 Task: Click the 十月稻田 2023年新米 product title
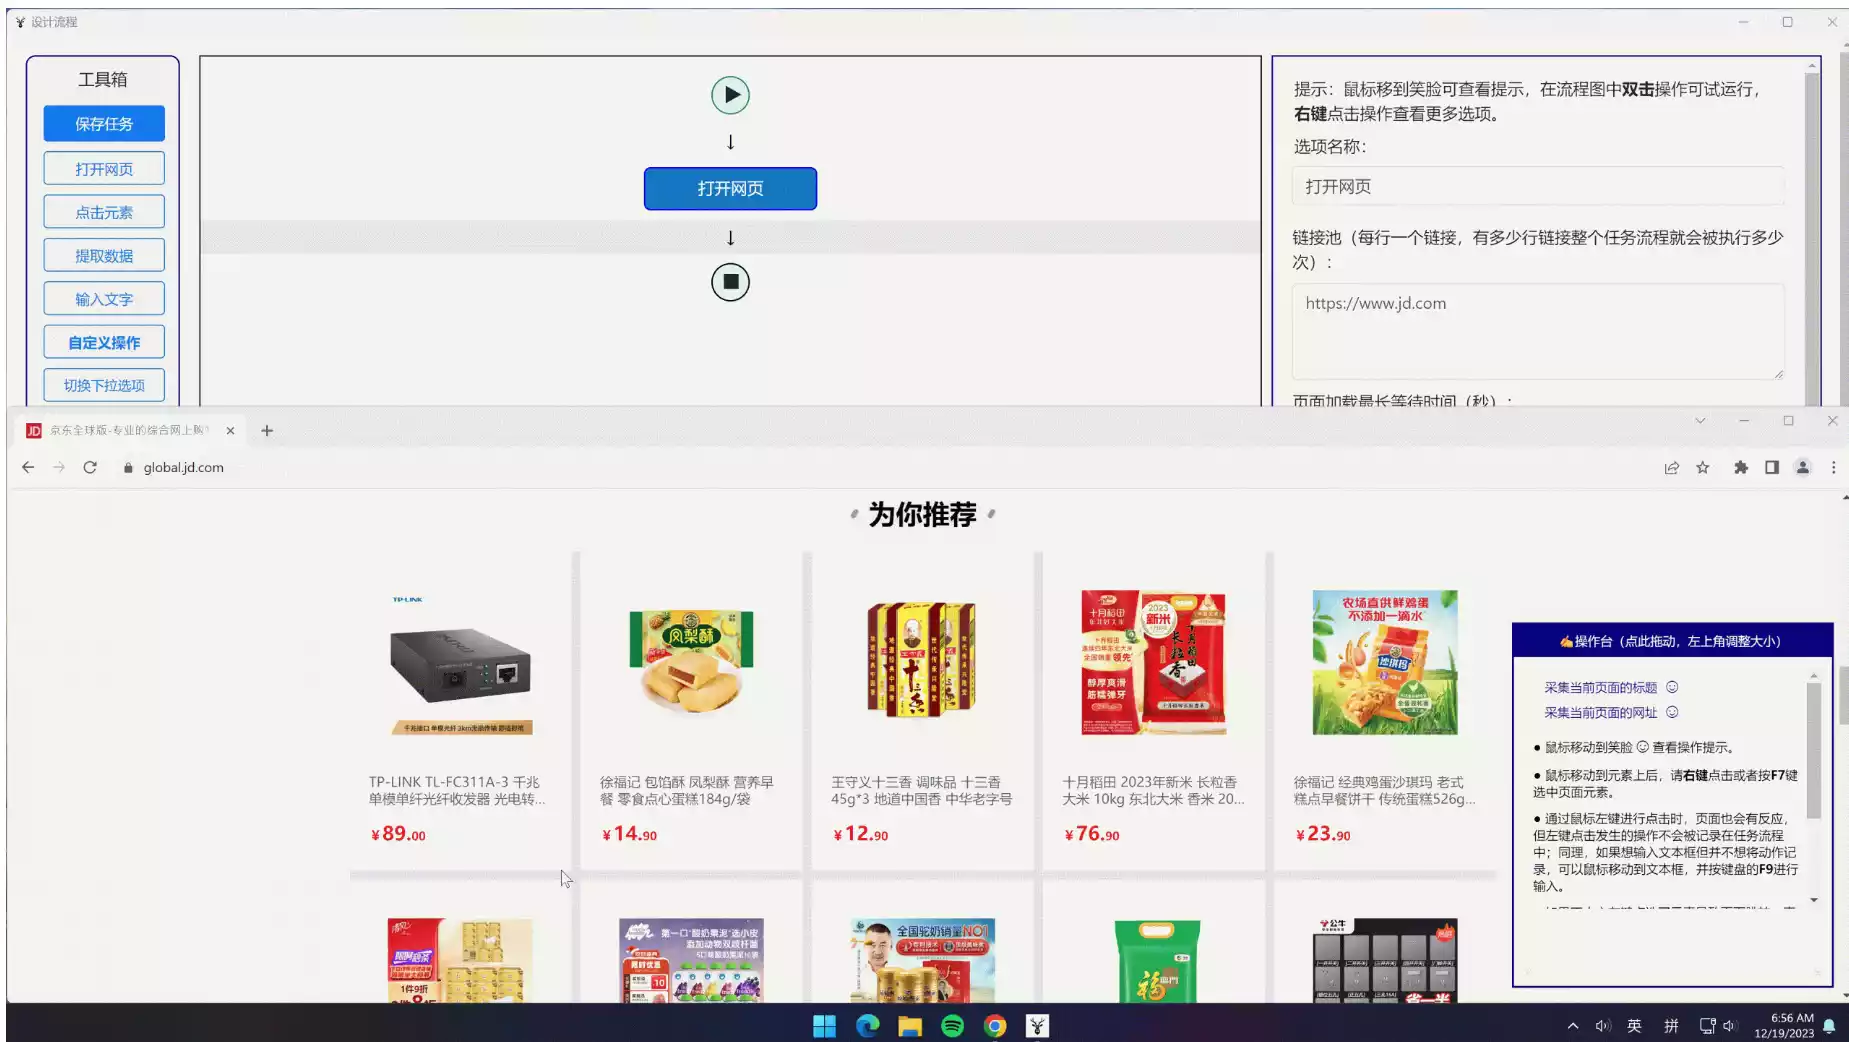click(1153, 790)
